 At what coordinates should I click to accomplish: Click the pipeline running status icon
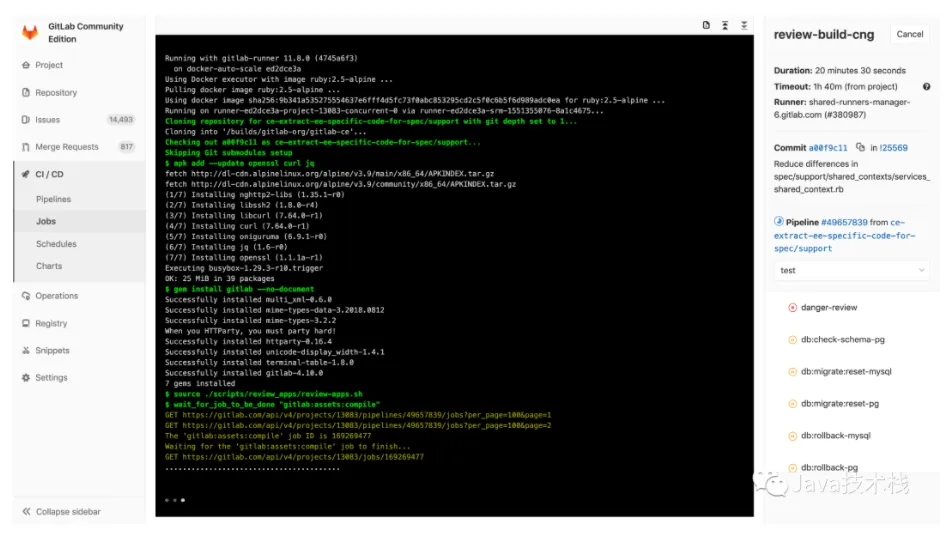[778, 222]
